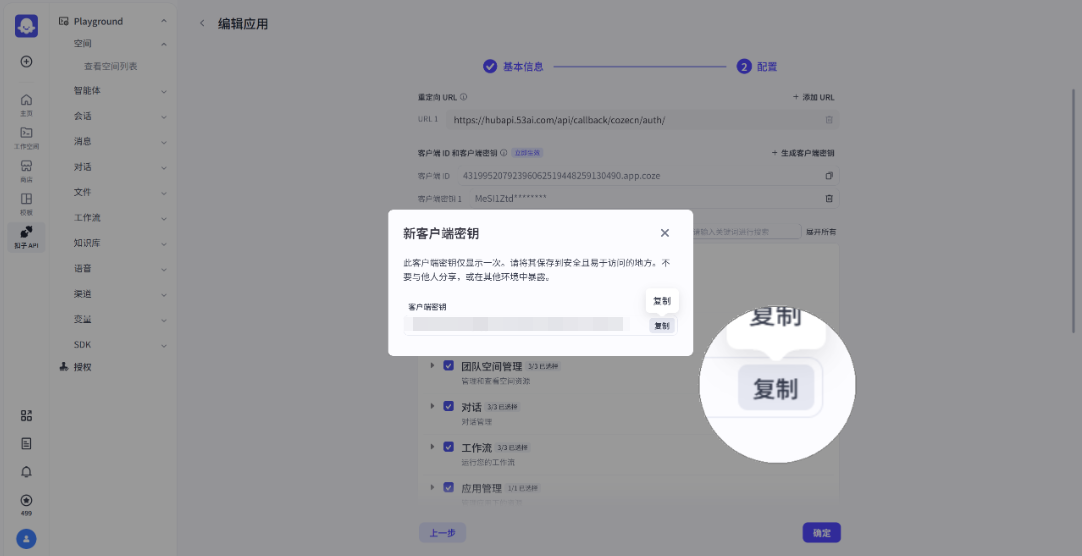Open 查看空间列表 in the menu
Viewport: 1082px width, 556px height.
click(x=110, y=66)
